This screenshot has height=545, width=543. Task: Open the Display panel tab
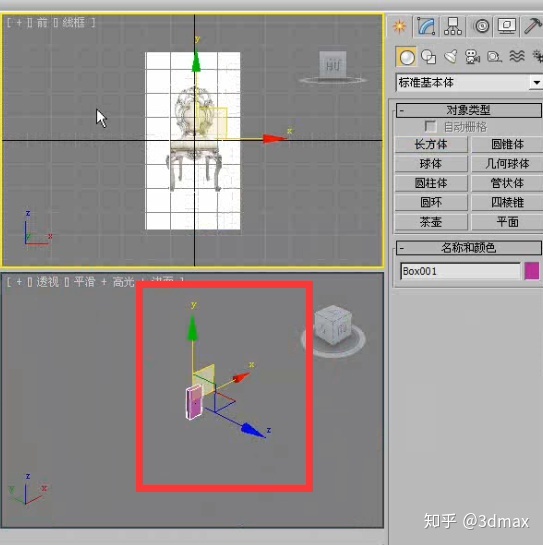coord(507,26)
